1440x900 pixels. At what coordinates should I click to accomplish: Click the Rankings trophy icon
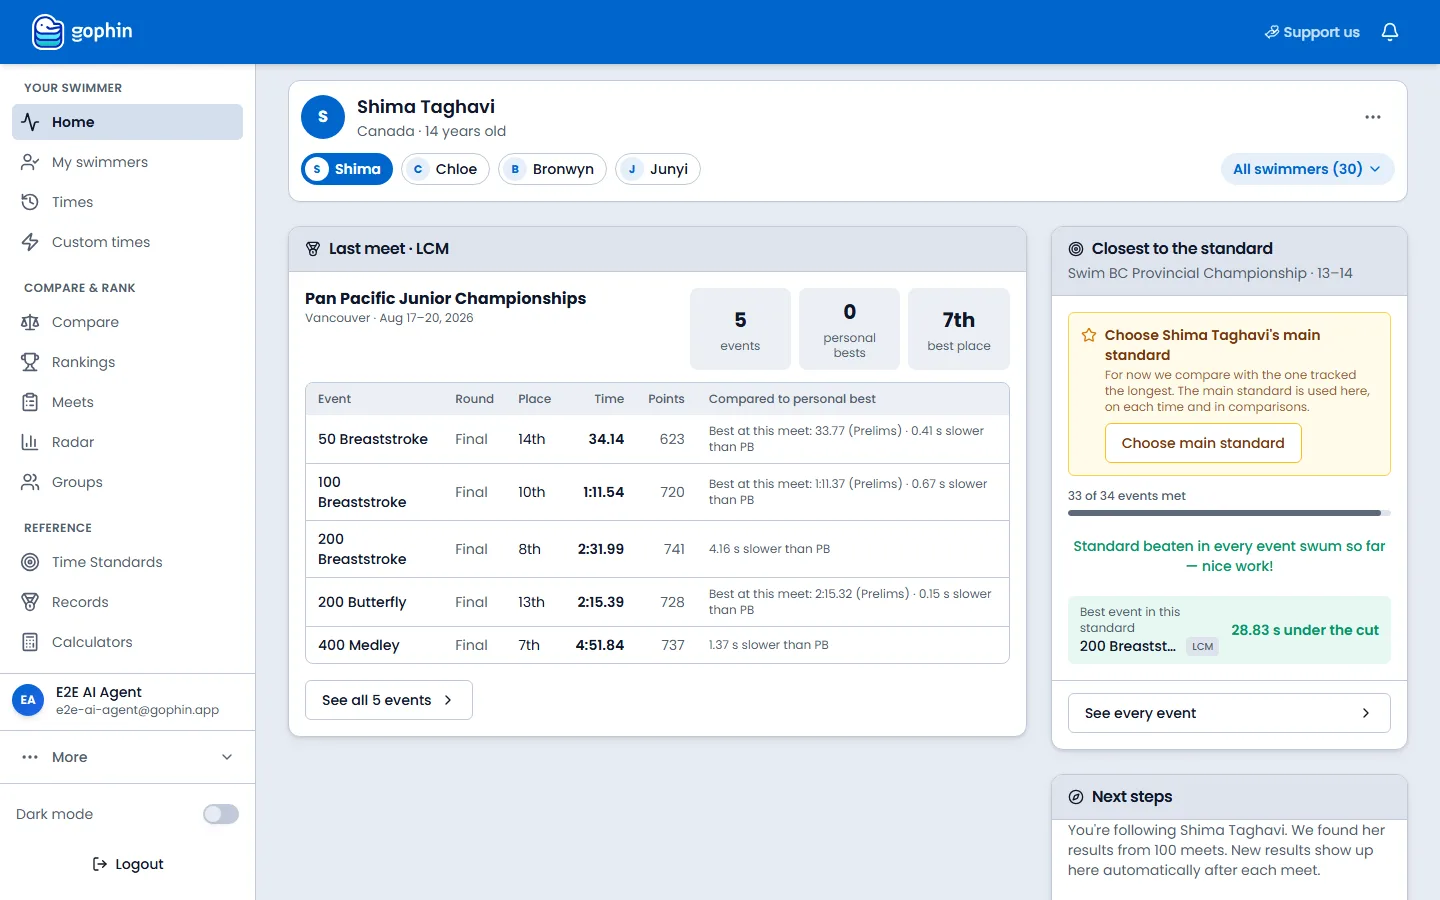[30, 362]
